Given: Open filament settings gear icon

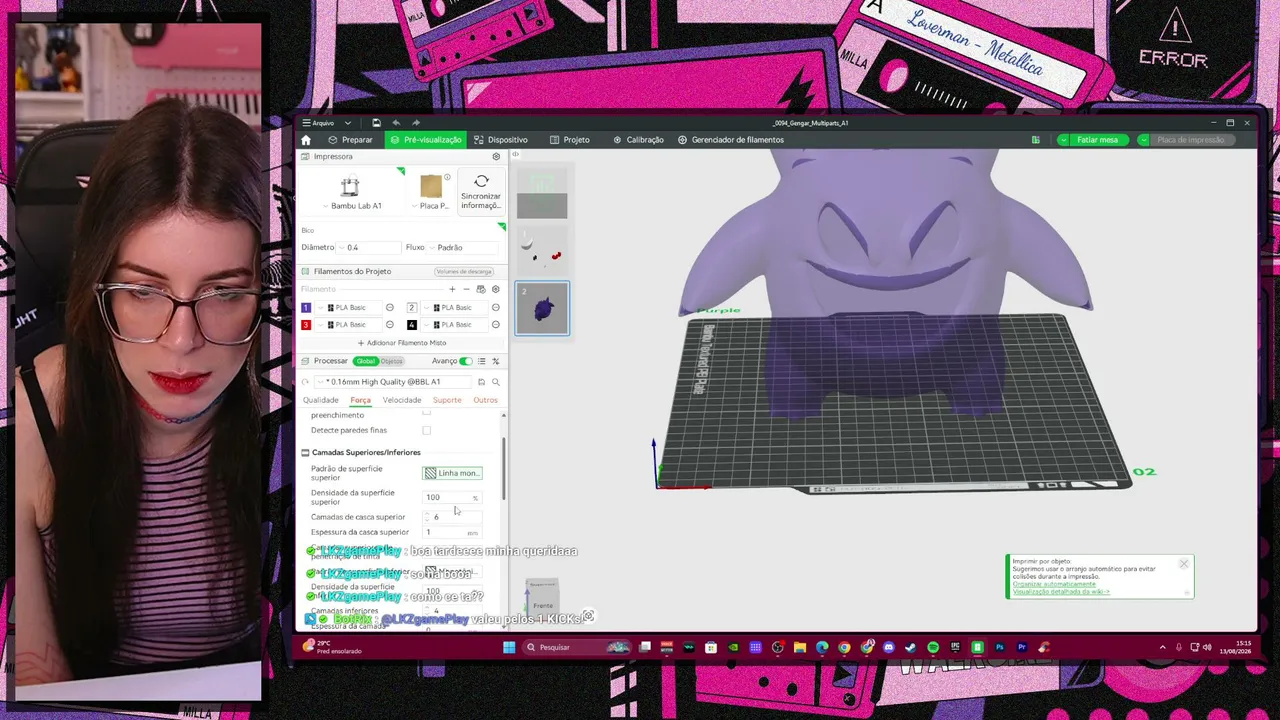Looking at the screenshot, I should point(495,289).
